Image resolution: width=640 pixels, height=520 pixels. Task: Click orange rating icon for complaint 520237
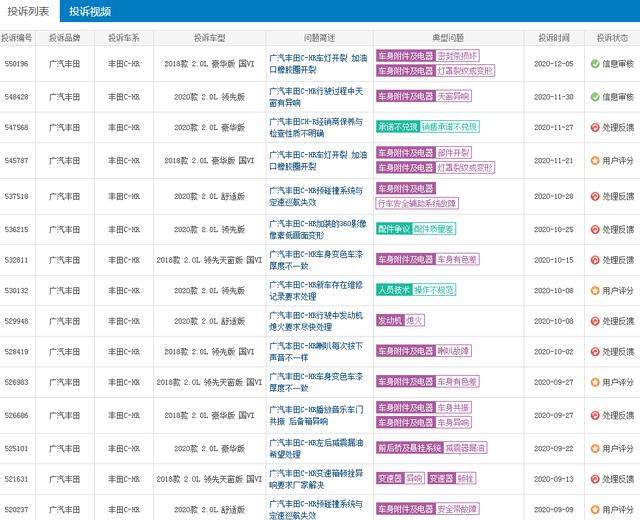pos(595,509)
